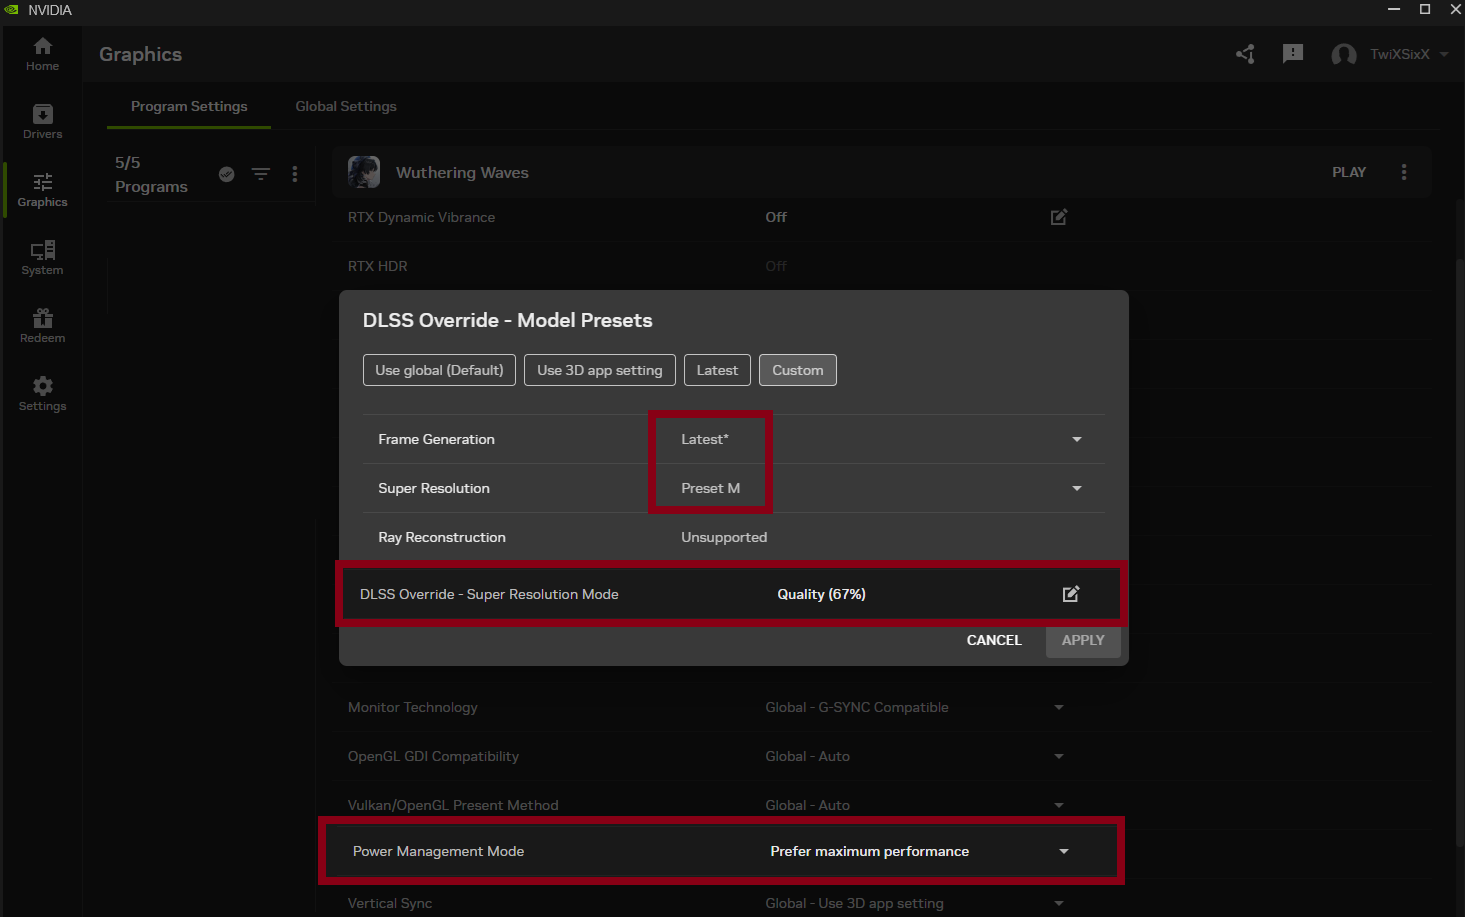Open the feedback notification icon
1465x917 pixels.
[1293, 54]
